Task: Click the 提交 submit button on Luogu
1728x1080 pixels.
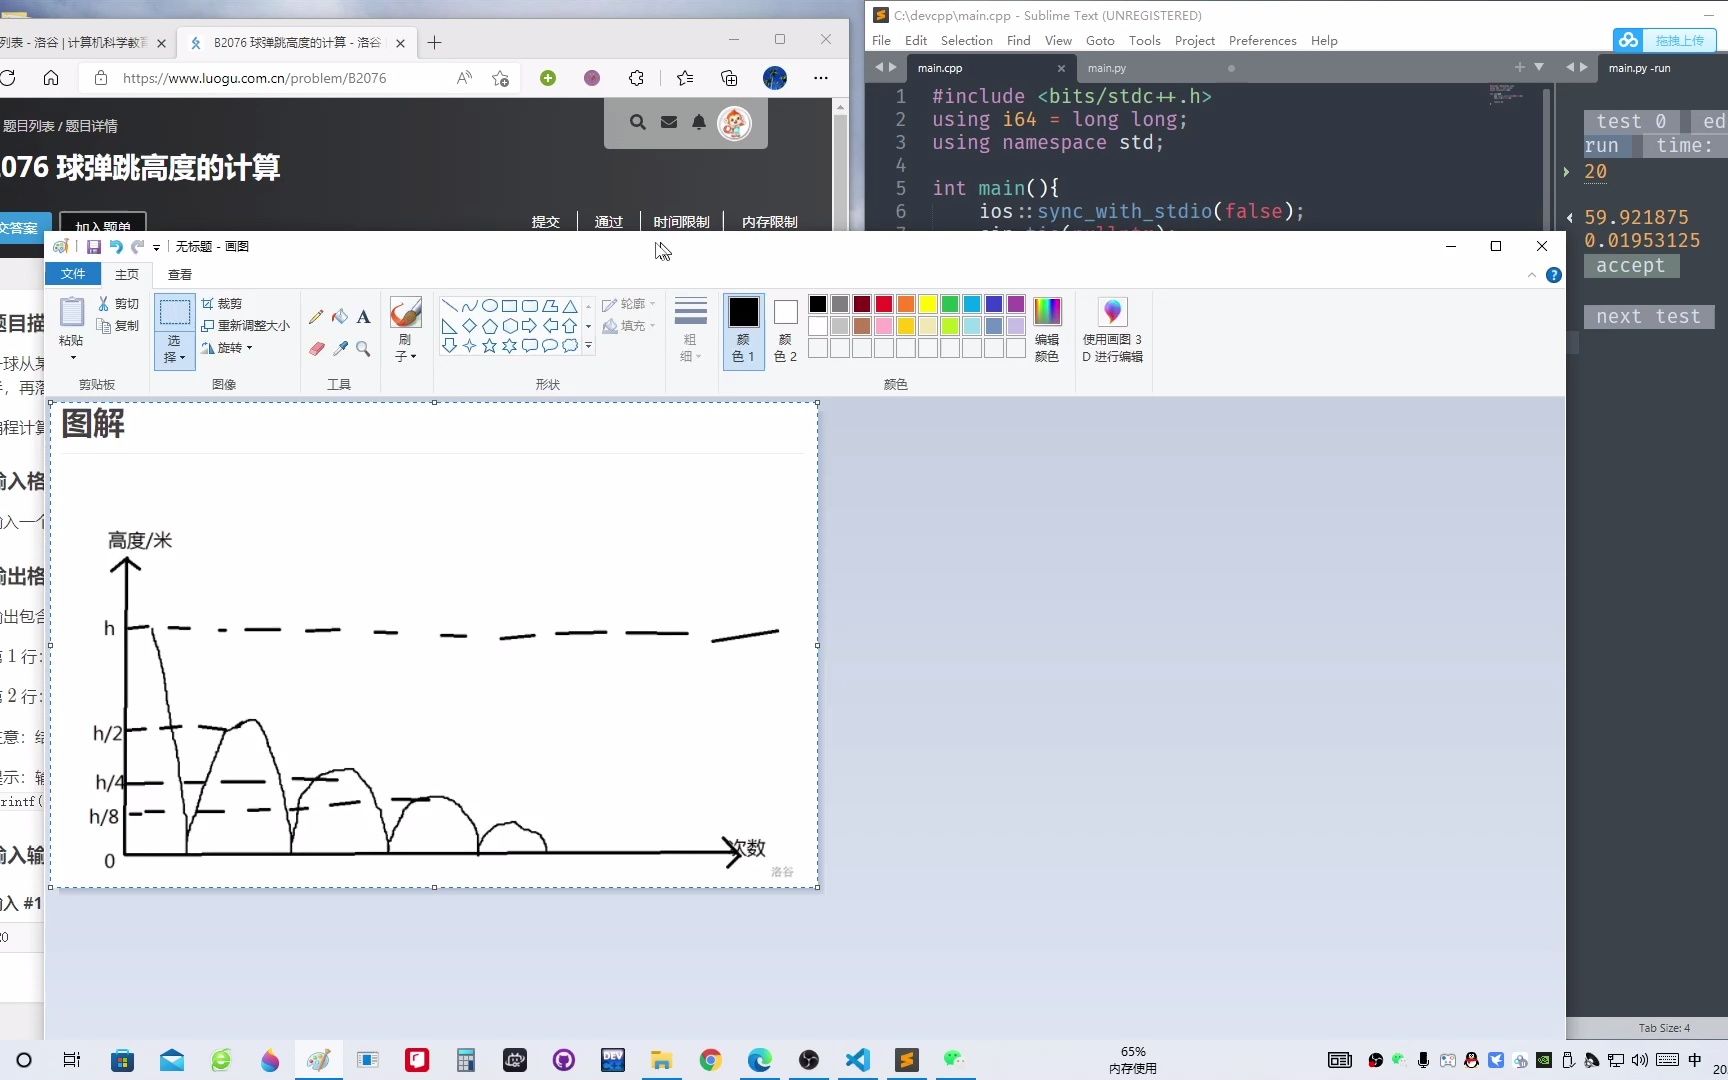Action: (x=545, y=221)
